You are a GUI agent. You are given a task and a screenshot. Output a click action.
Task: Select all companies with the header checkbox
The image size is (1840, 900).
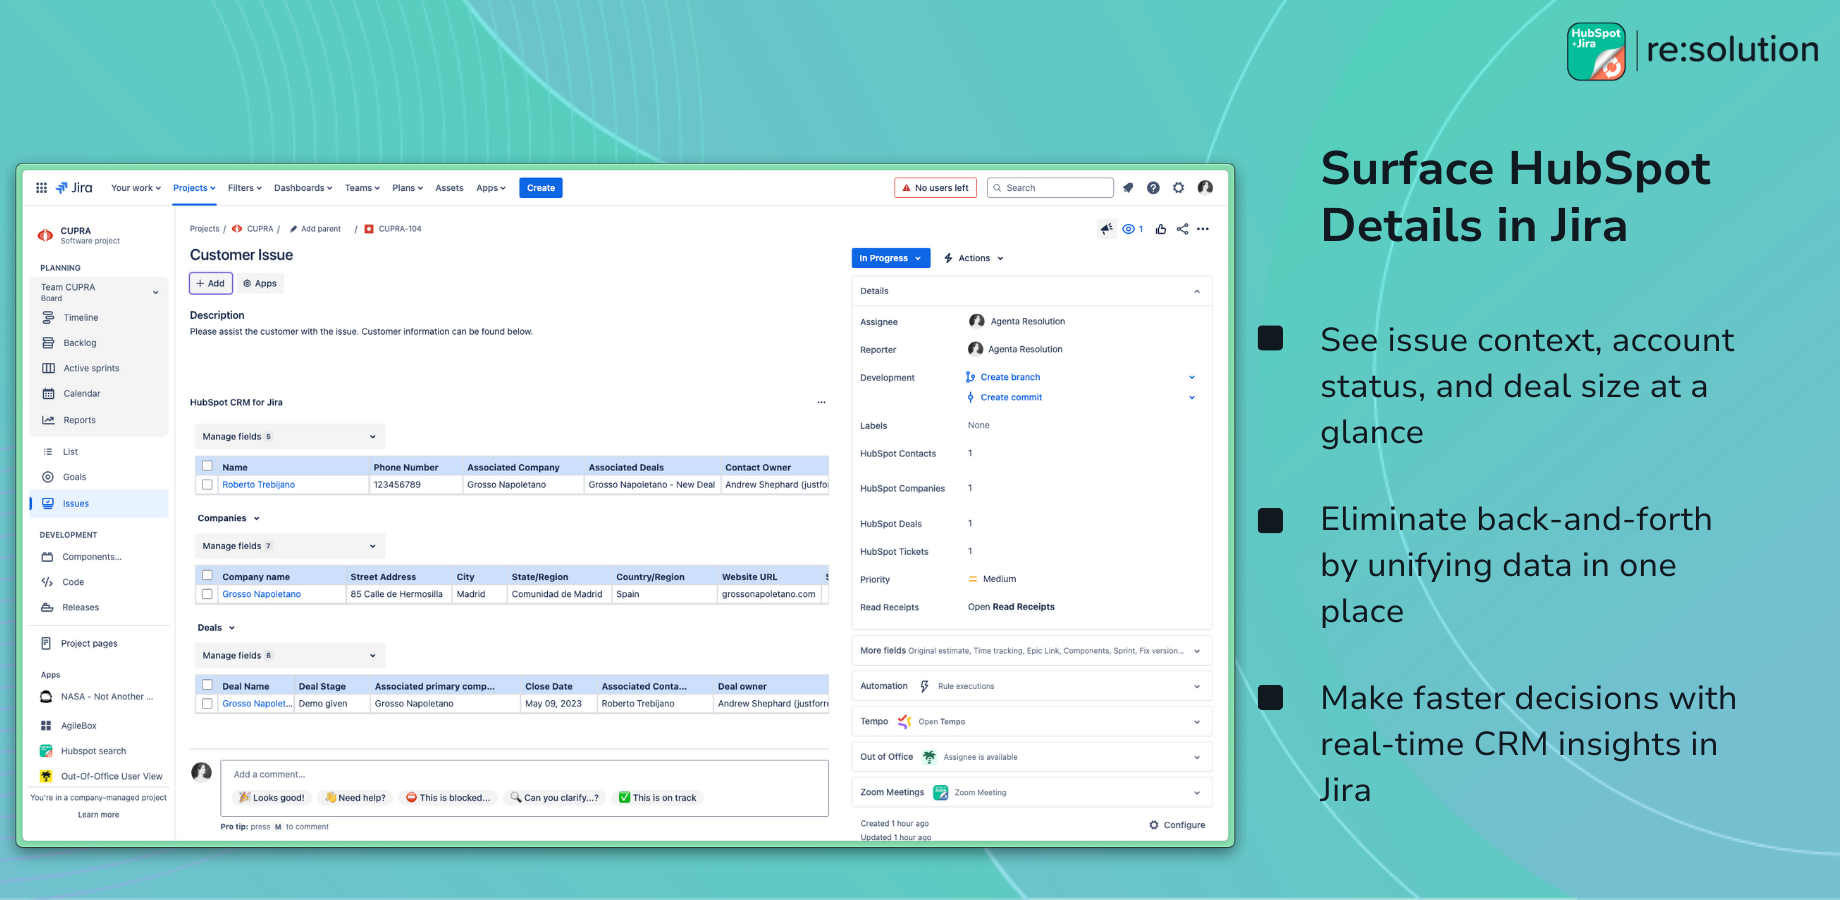point(207,576)
